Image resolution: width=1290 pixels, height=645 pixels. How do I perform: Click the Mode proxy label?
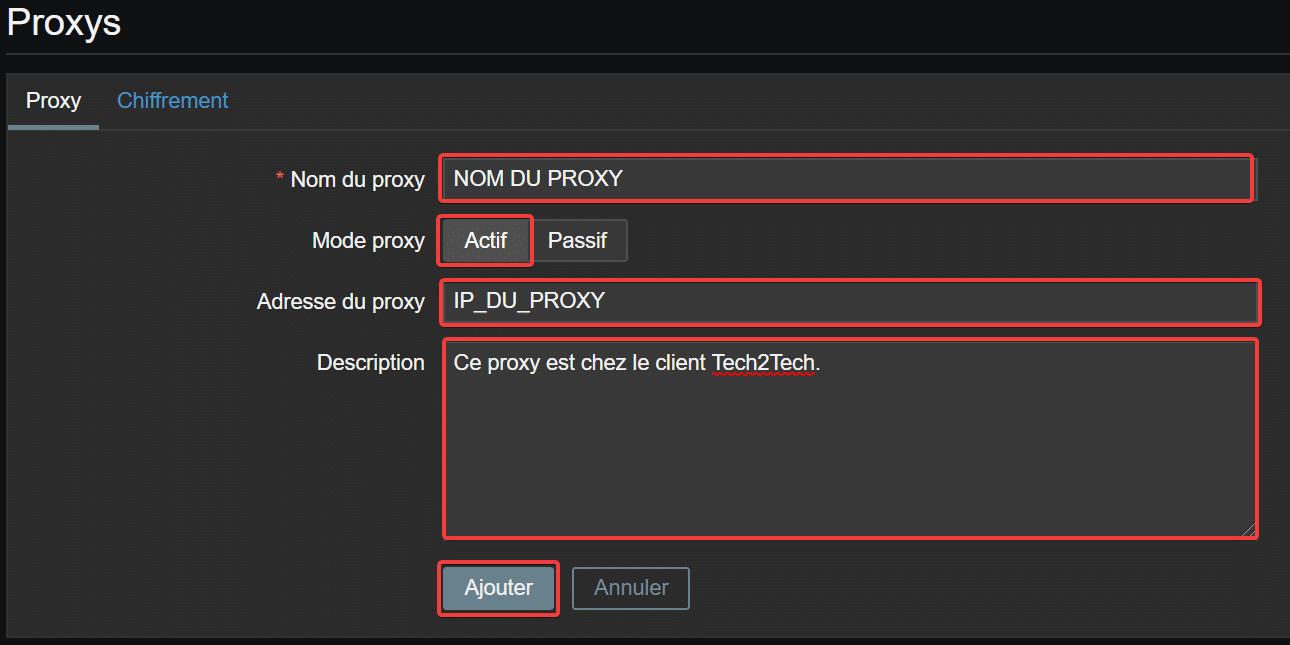point(368,241)
